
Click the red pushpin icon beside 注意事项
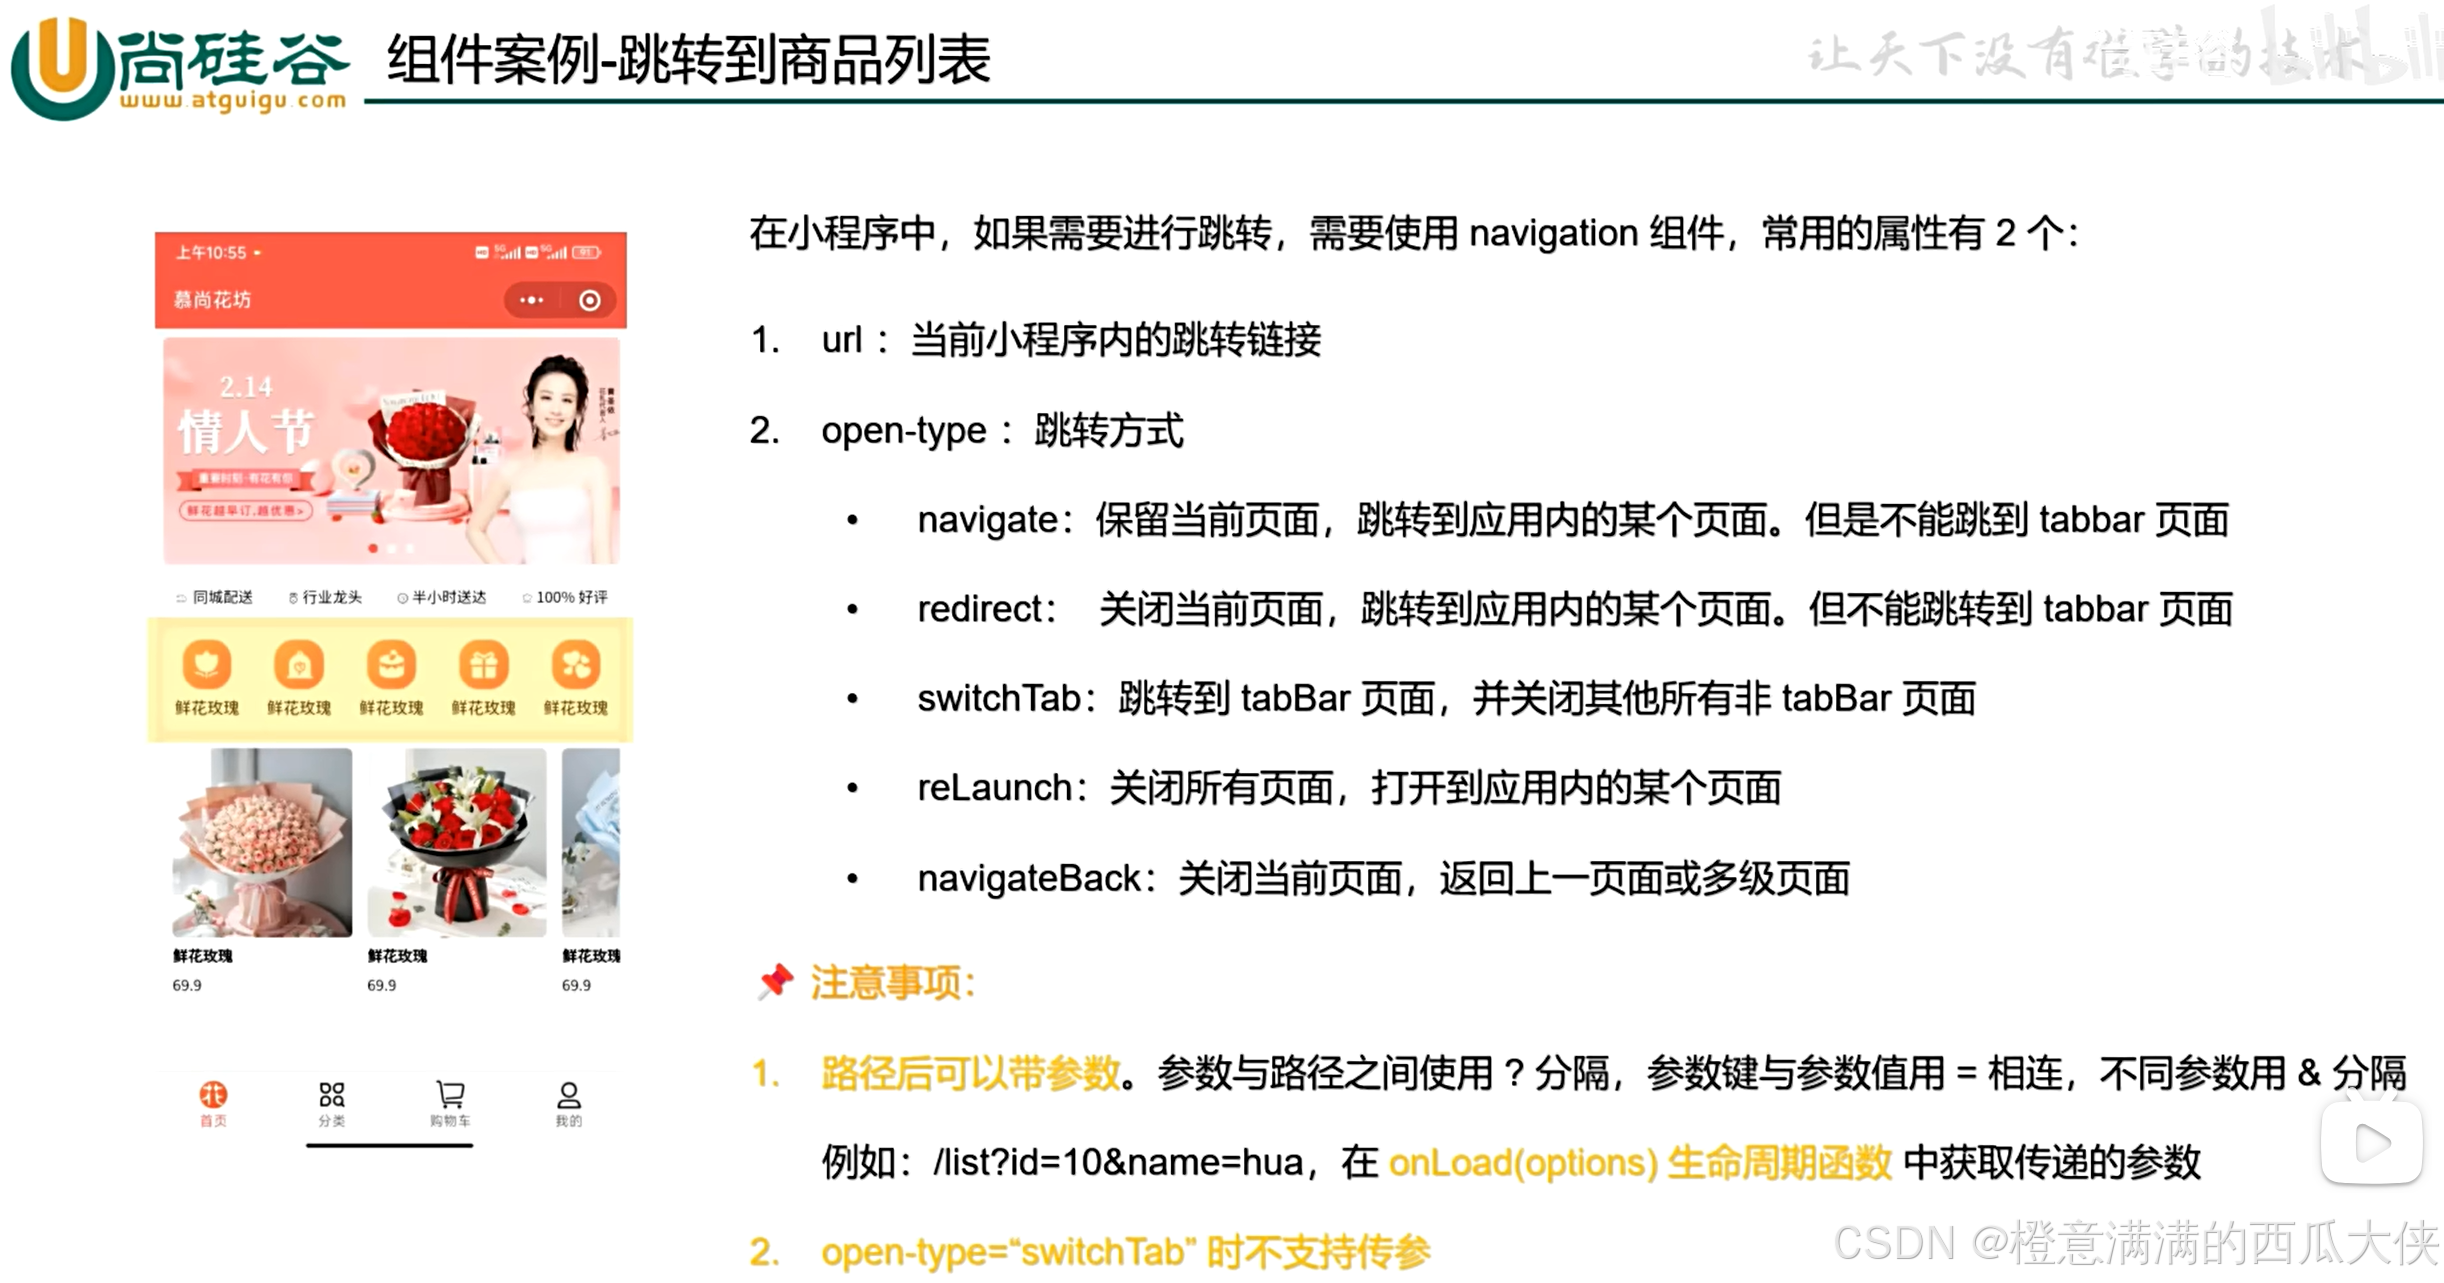click(775, 981)
